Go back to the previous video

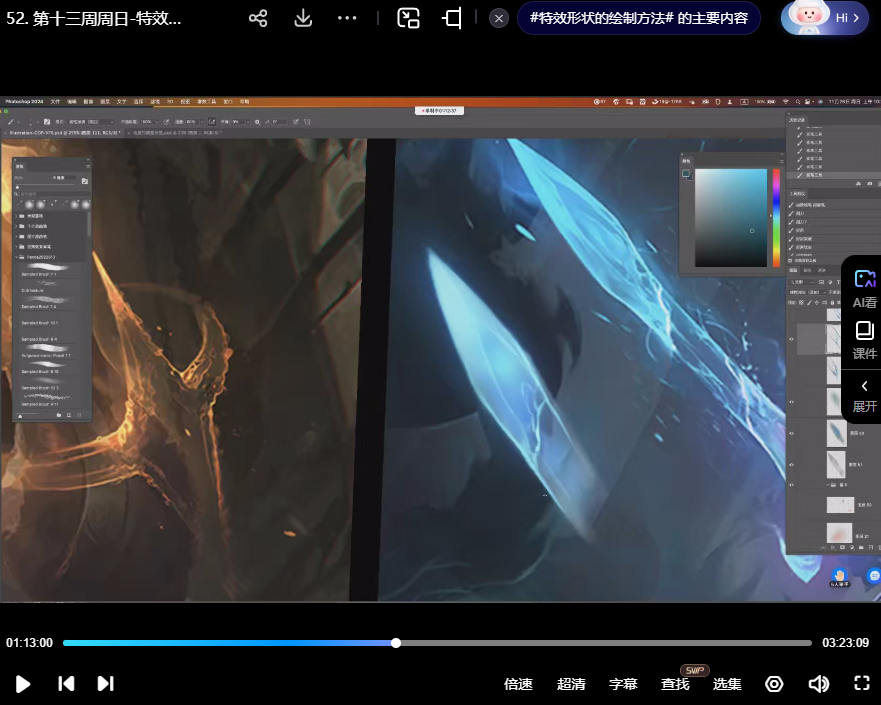click(66, 684)
